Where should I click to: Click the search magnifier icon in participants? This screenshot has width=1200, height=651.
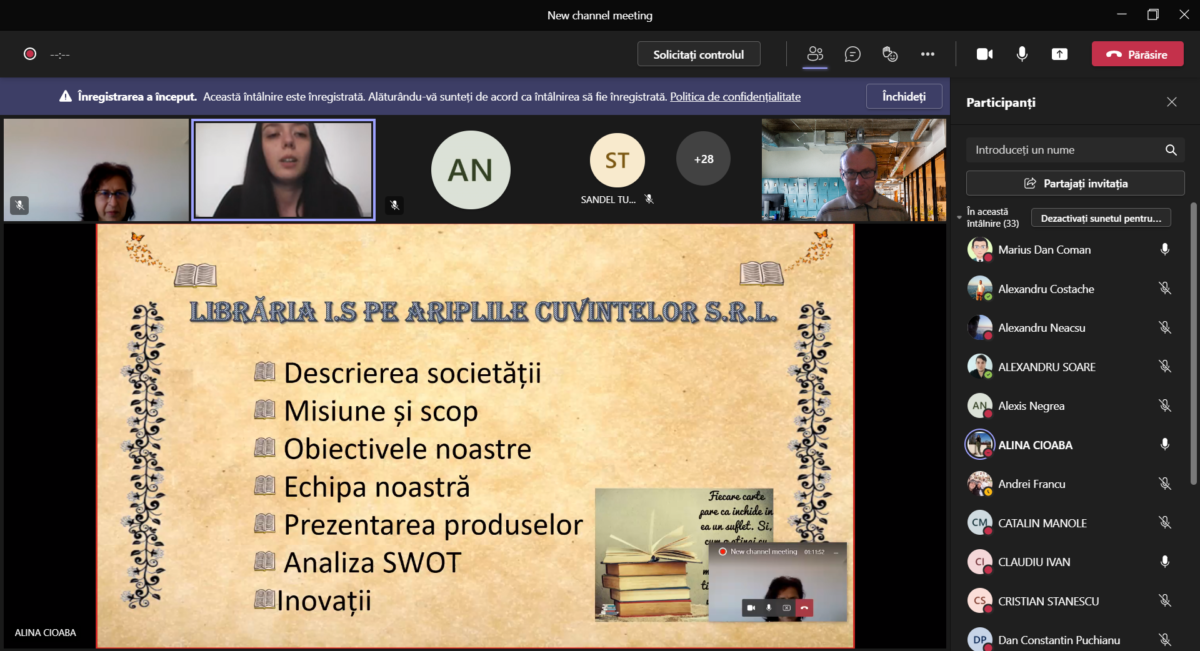point(1170,150)
